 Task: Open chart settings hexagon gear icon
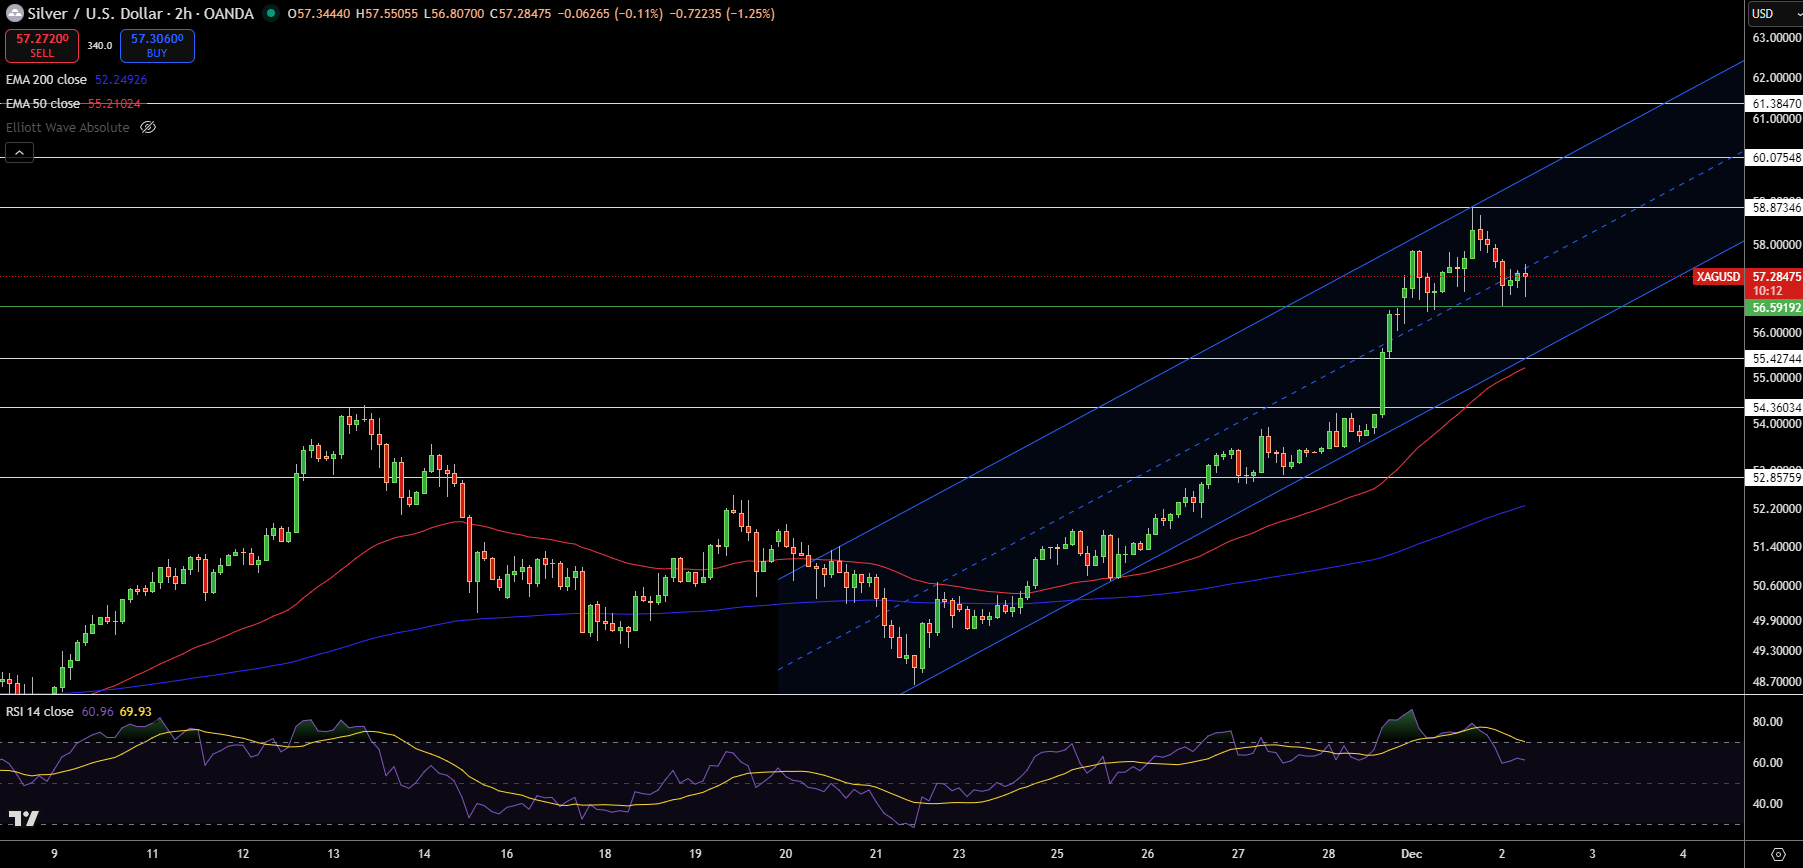[1777, 854]
